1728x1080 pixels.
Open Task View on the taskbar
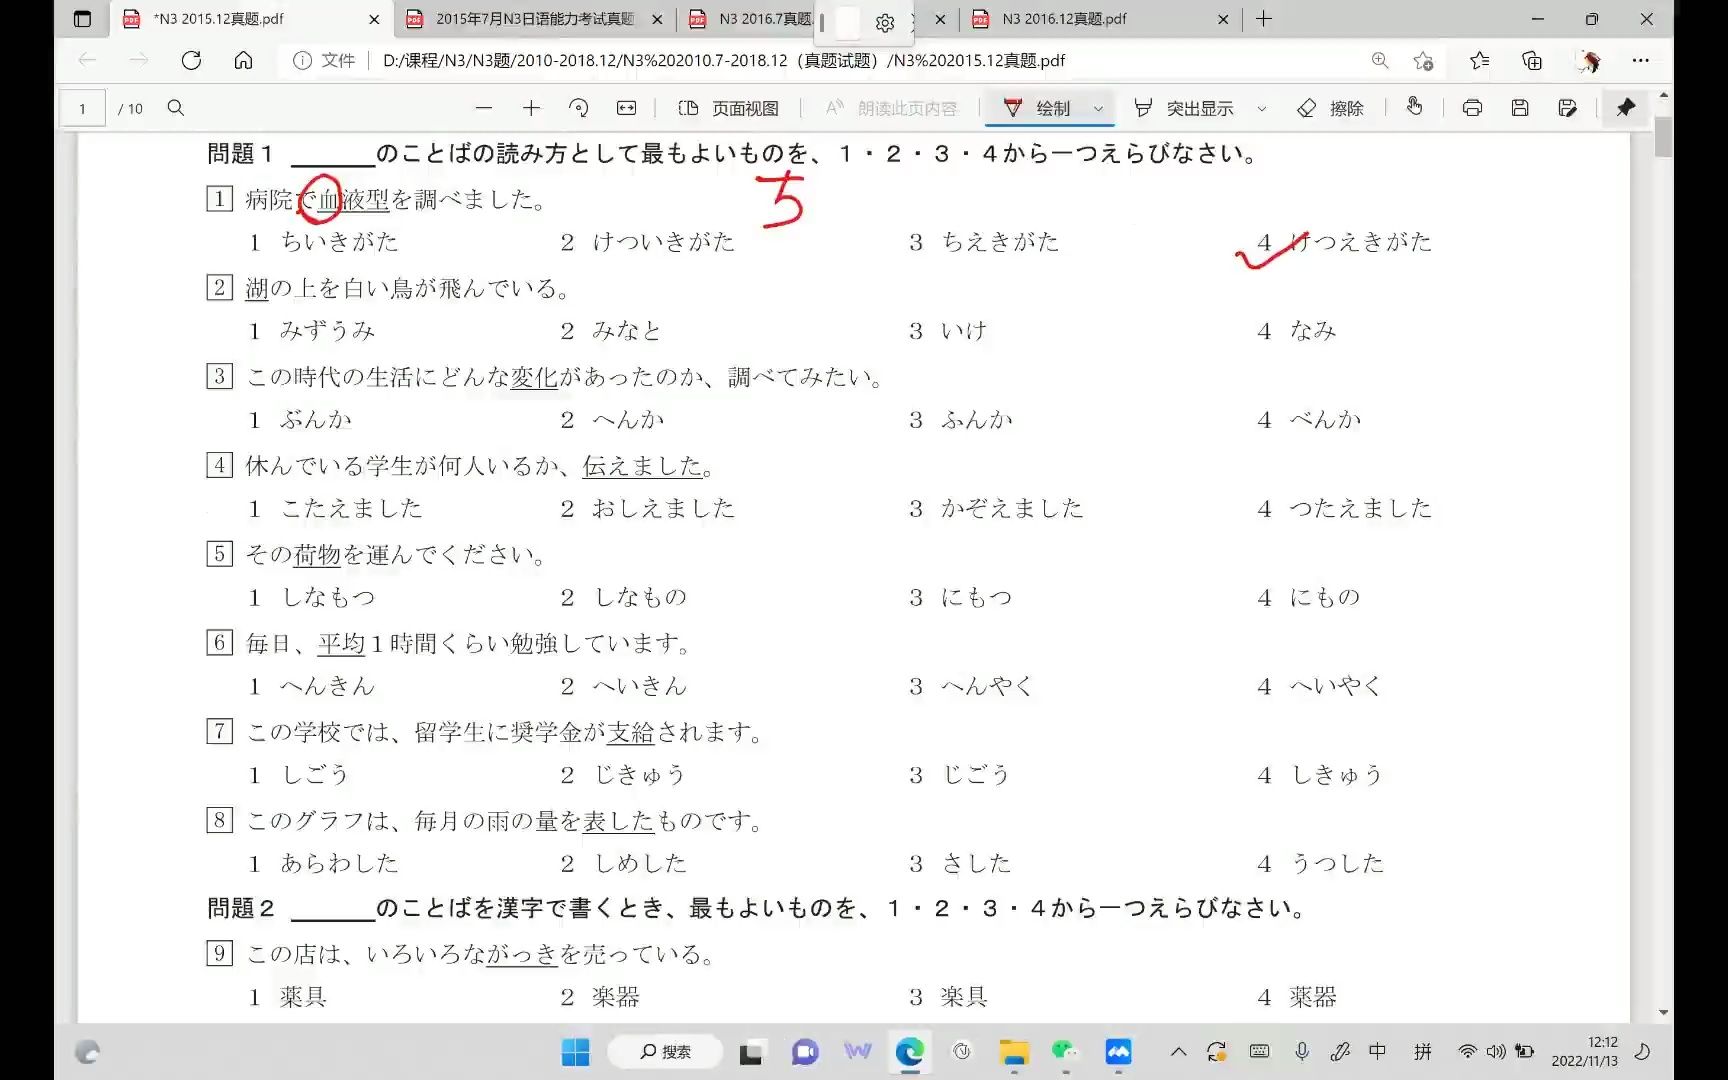752,1052
